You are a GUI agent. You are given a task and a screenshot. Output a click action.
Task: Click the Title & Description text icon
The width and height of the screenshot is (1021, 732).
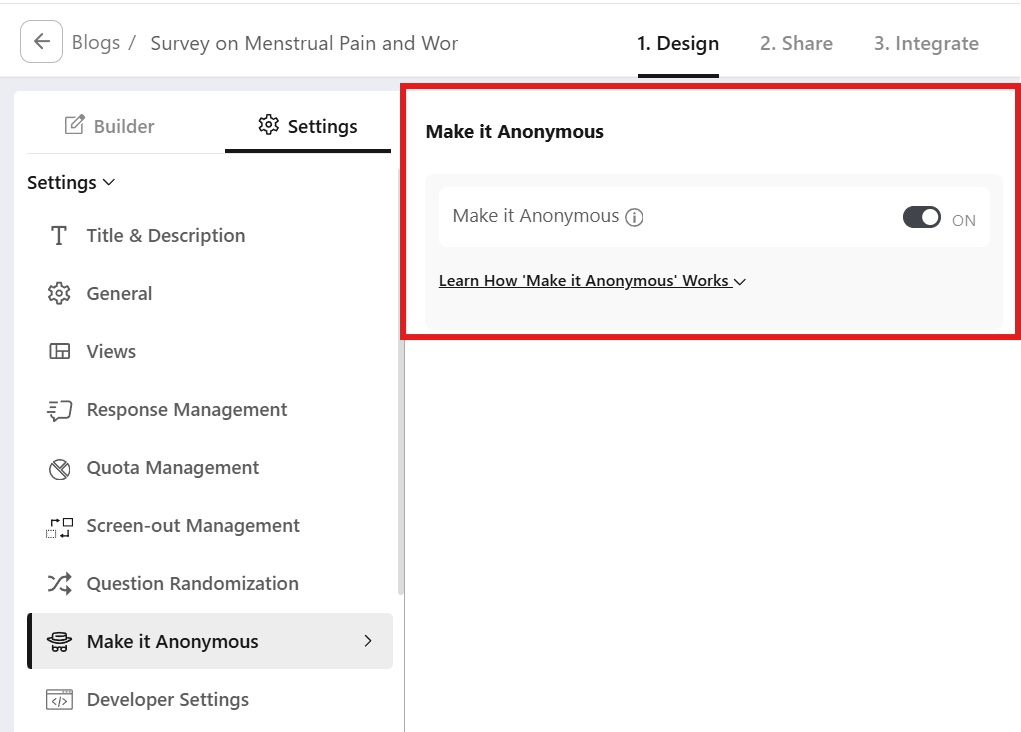pos(59,236)
